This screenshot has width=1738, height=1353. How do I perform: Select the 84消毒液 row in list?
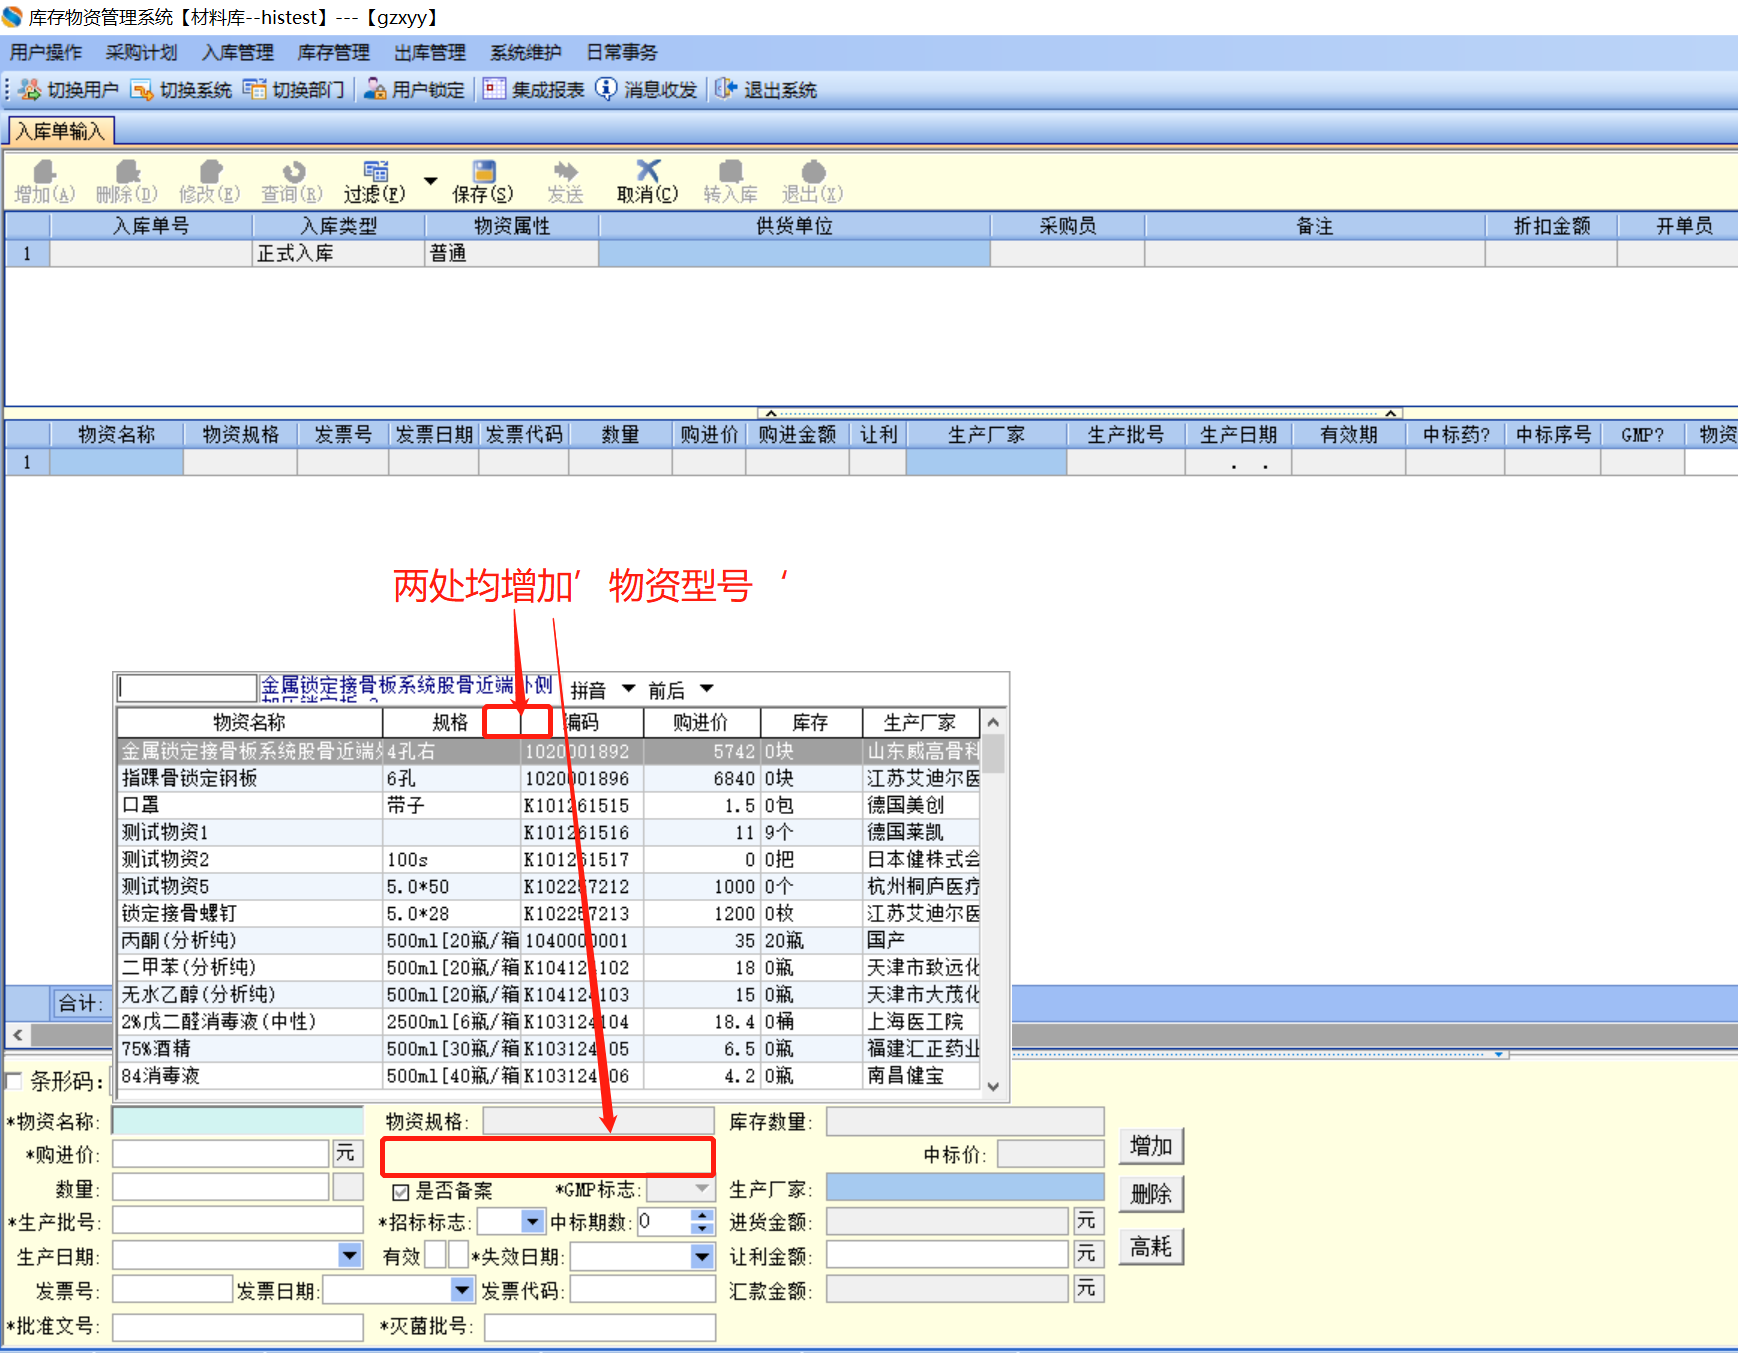(548, 1075)
